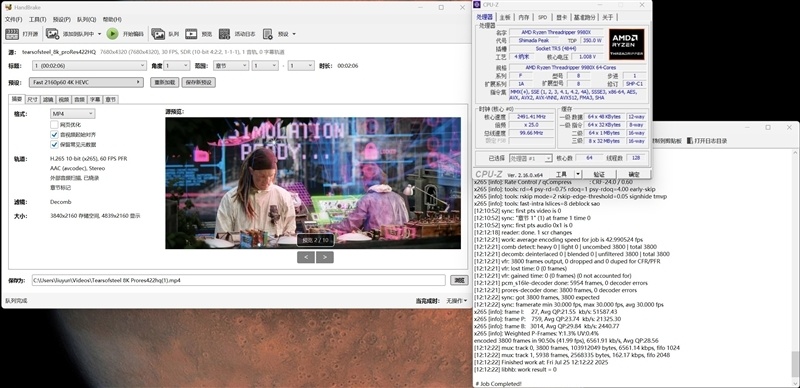
Task: Open the Presets (预设) menu in the menu bar
Action: pyautogui.click(x=62, y=19)
